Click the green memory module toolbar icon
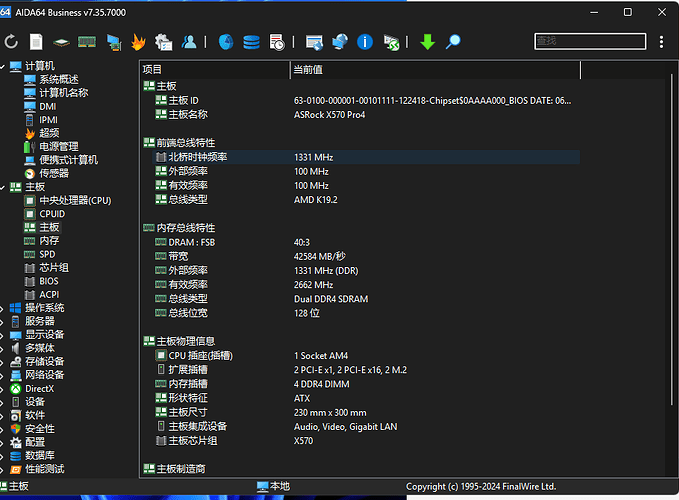This screenshot has height=500, width=679. (87, 42)
